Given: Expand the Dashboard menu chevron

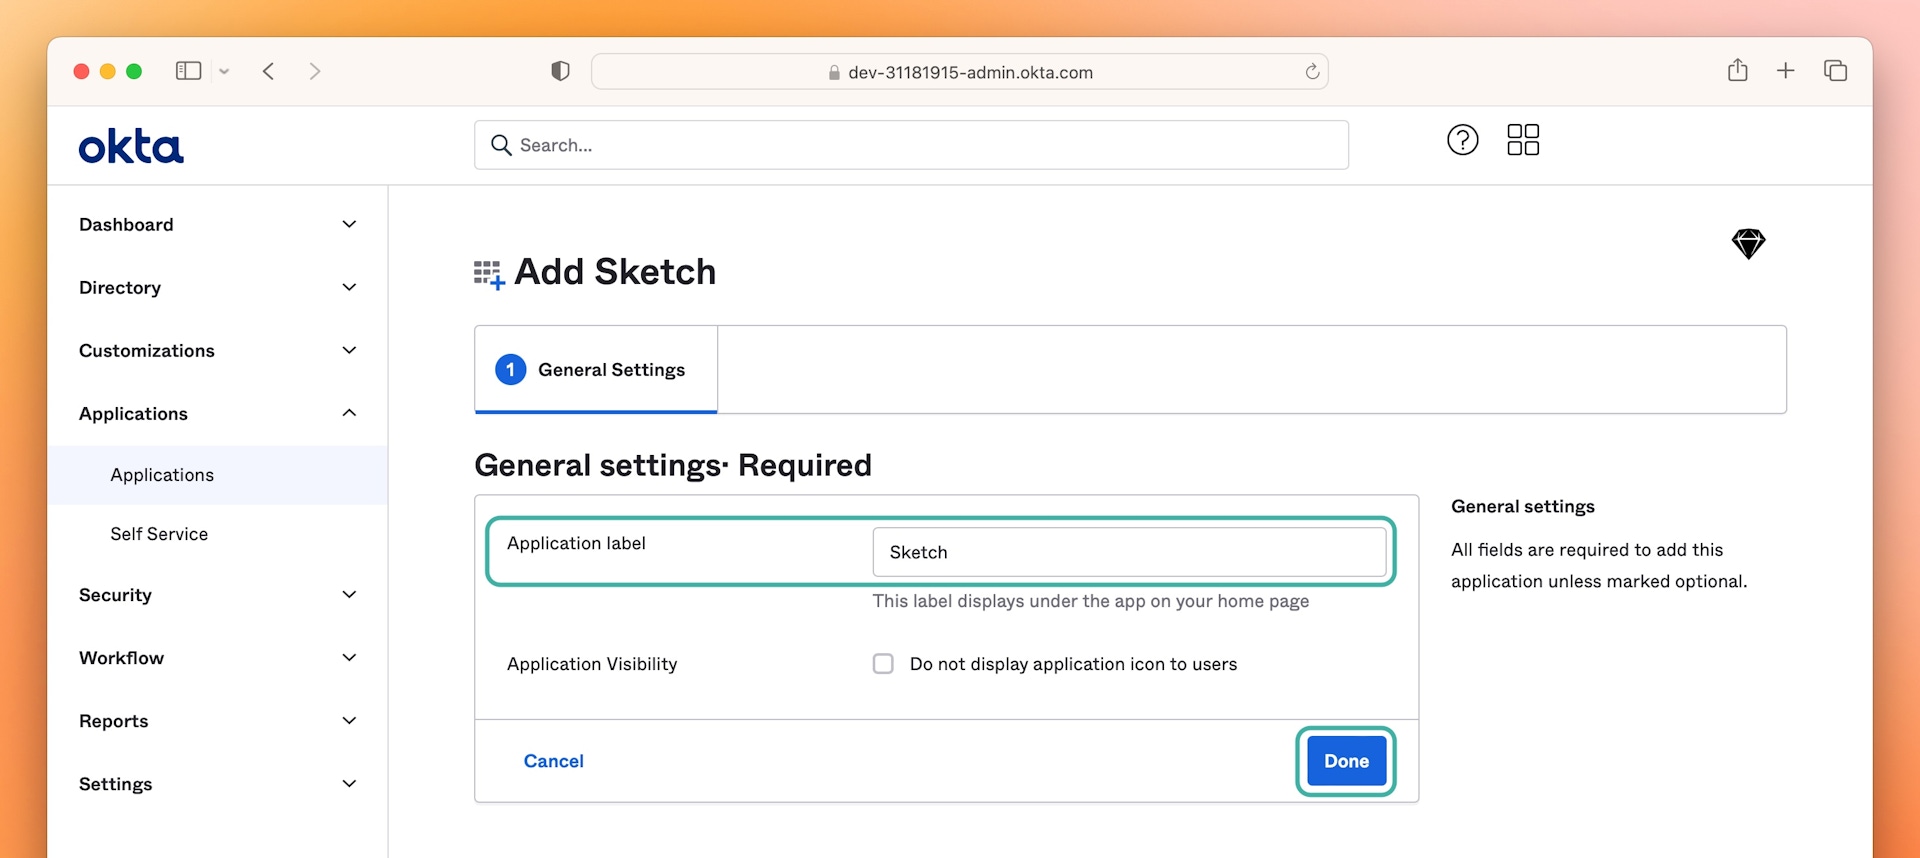Looking at the screenshot, I should pyautogui.click(x=349, y=224).
